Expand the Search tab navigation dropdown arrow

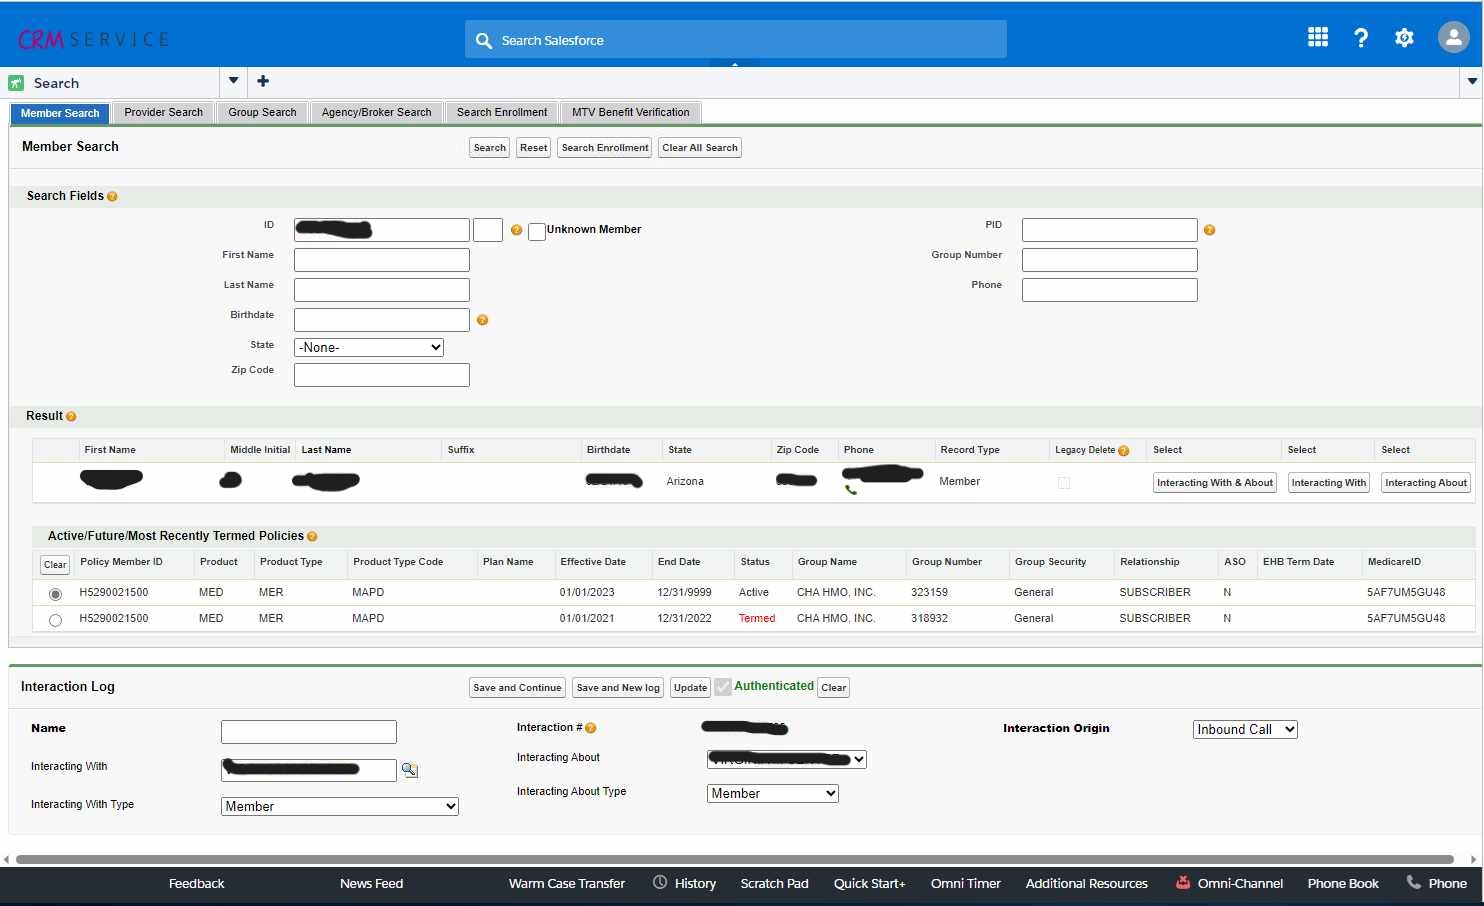coord(233,81)
